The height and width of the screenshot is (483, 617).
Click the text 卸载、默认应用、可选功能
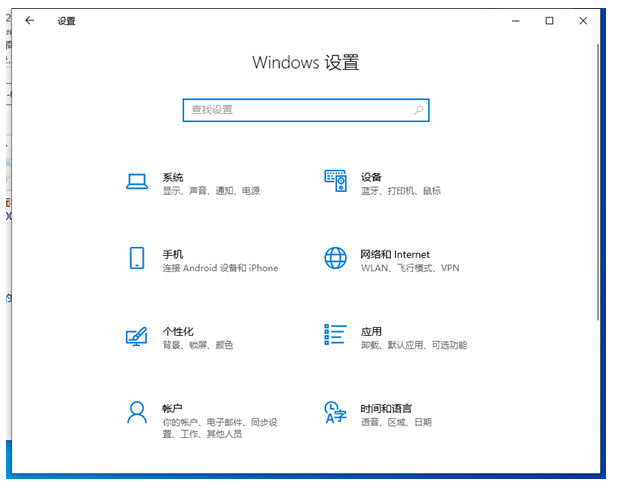414,345
